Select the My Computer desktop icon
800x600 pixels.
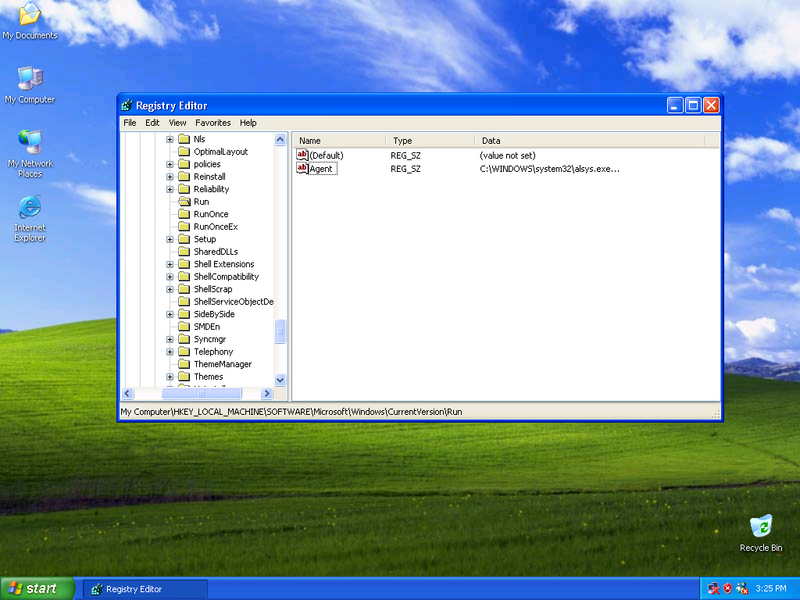click(x=30, y=79)
